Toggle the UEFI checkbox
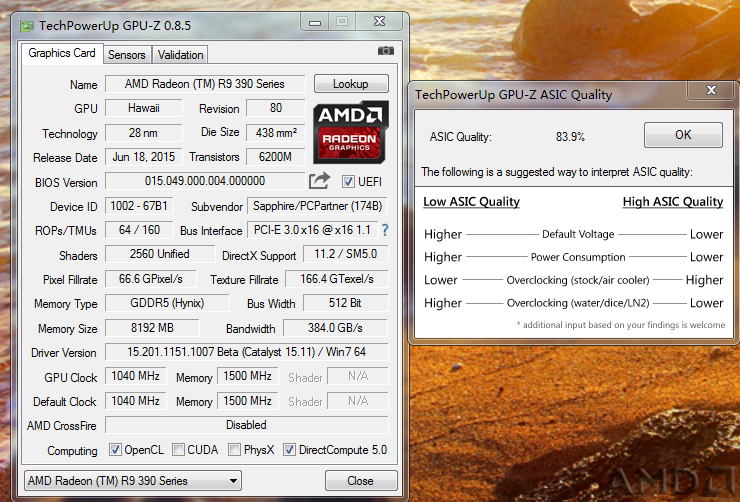Screen dimensions: 740x502 coord(348,182)
